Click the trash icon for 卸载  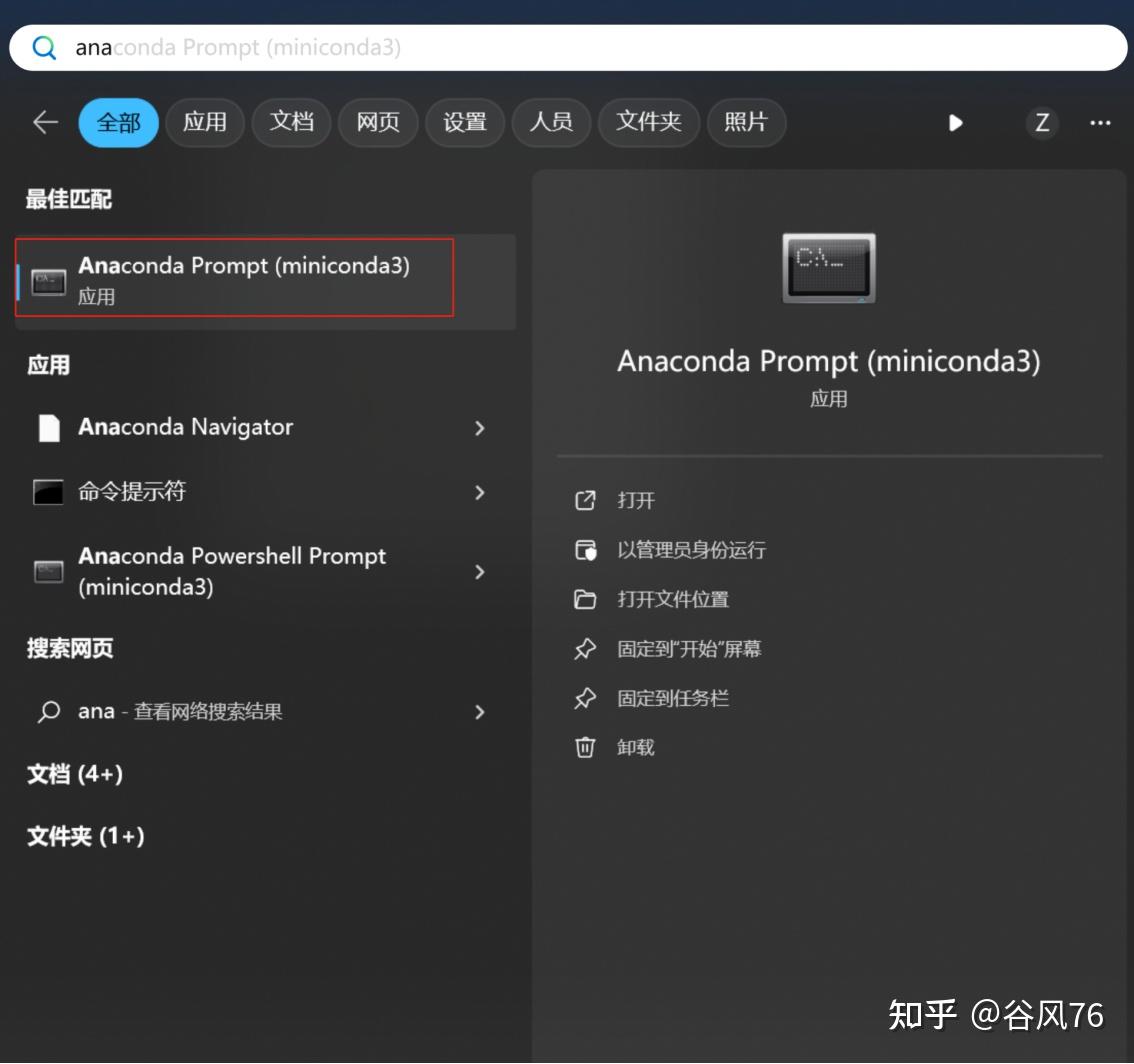pyautogui.click(x=584, y=746)
